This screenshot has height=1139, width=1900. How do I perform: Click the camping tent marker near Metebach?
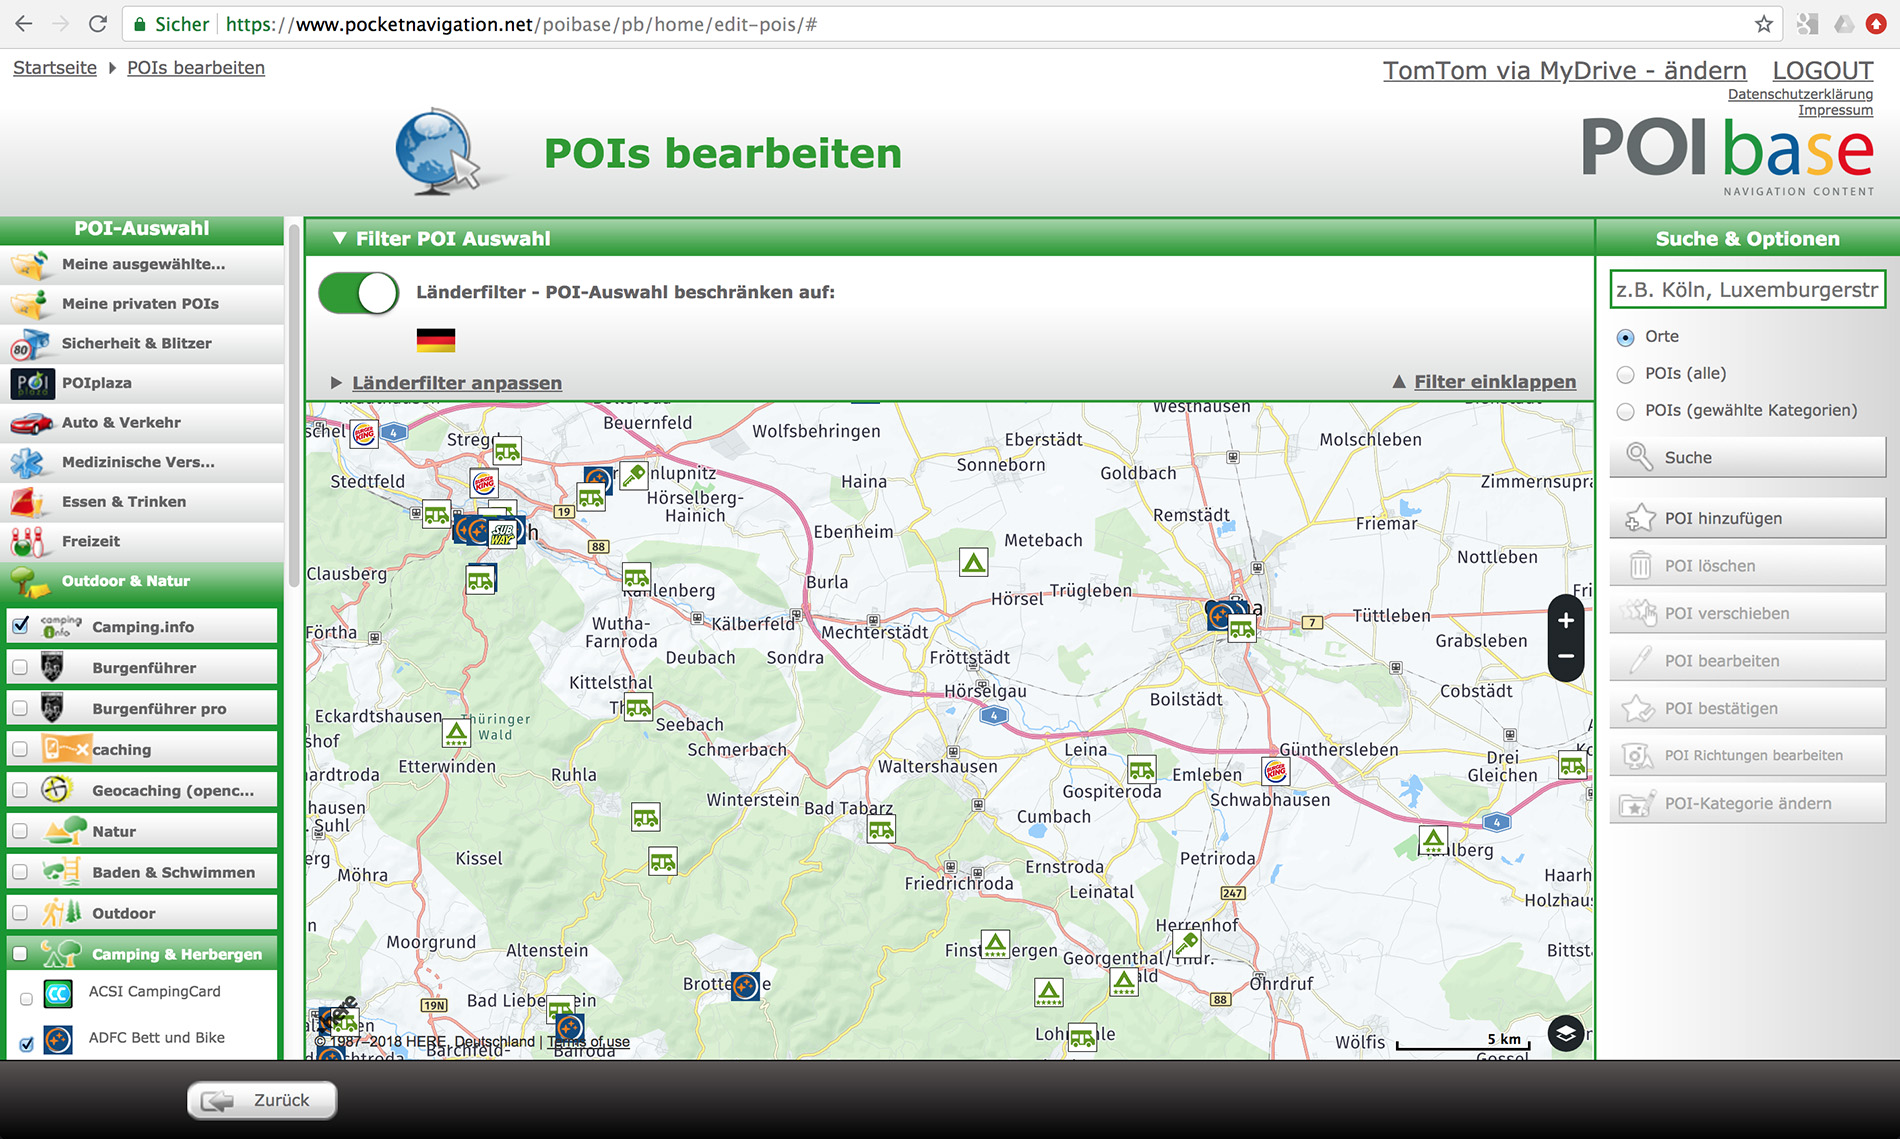click(x=973, y=563)
